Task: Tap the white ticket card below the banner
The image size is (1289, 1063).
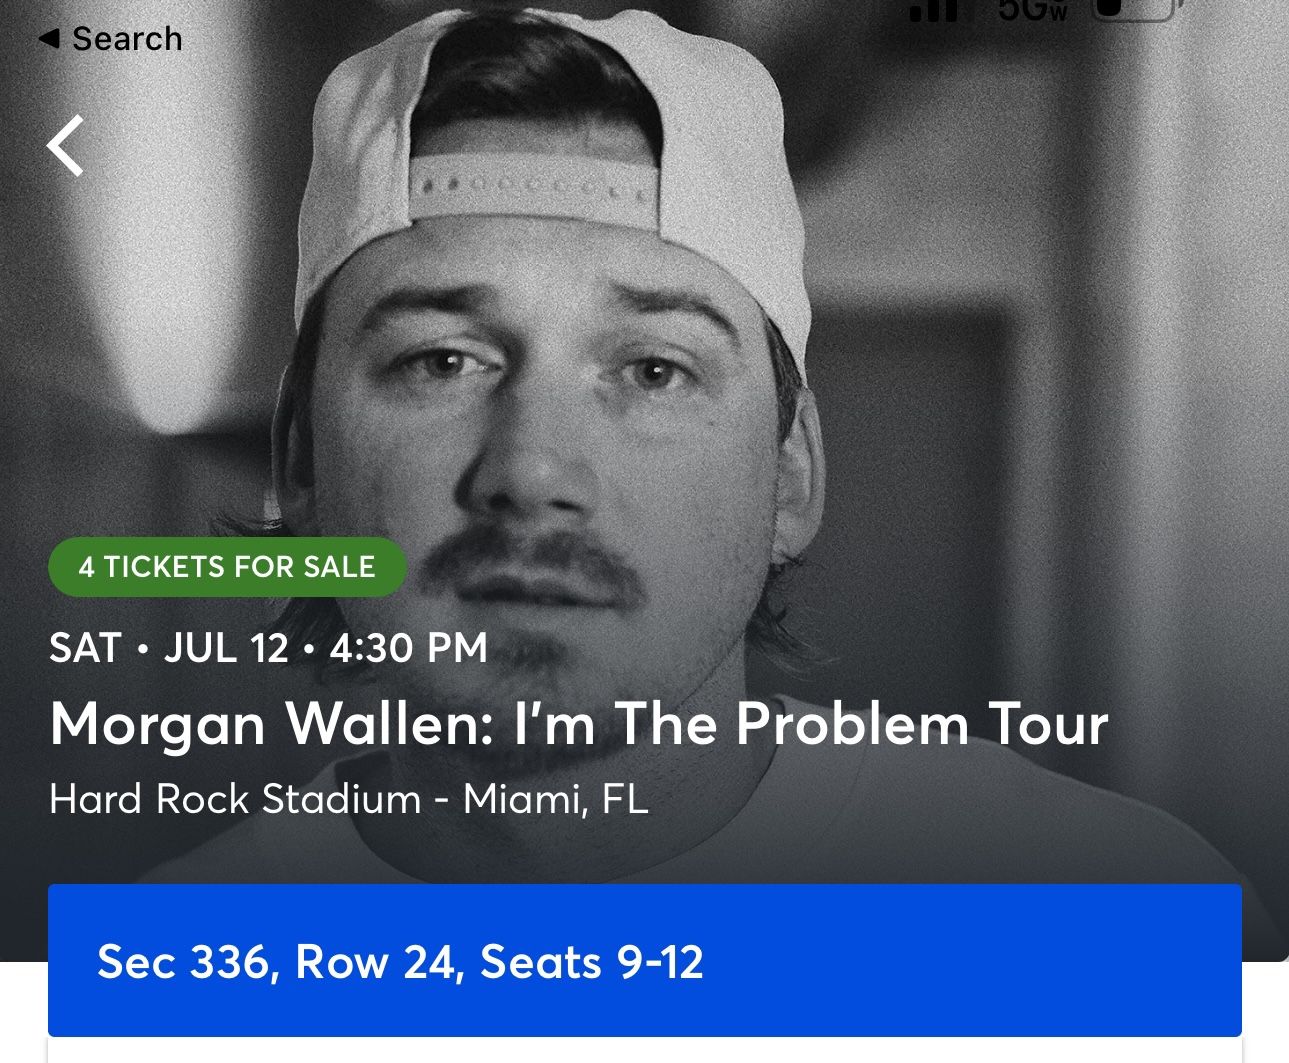Action: 644,1050
